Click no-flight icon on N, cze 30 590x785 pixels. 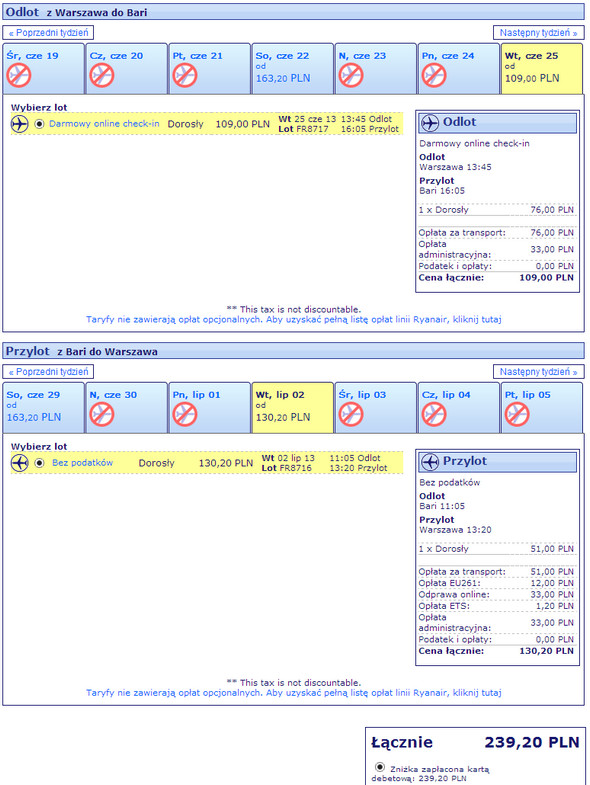click(102, 415)
